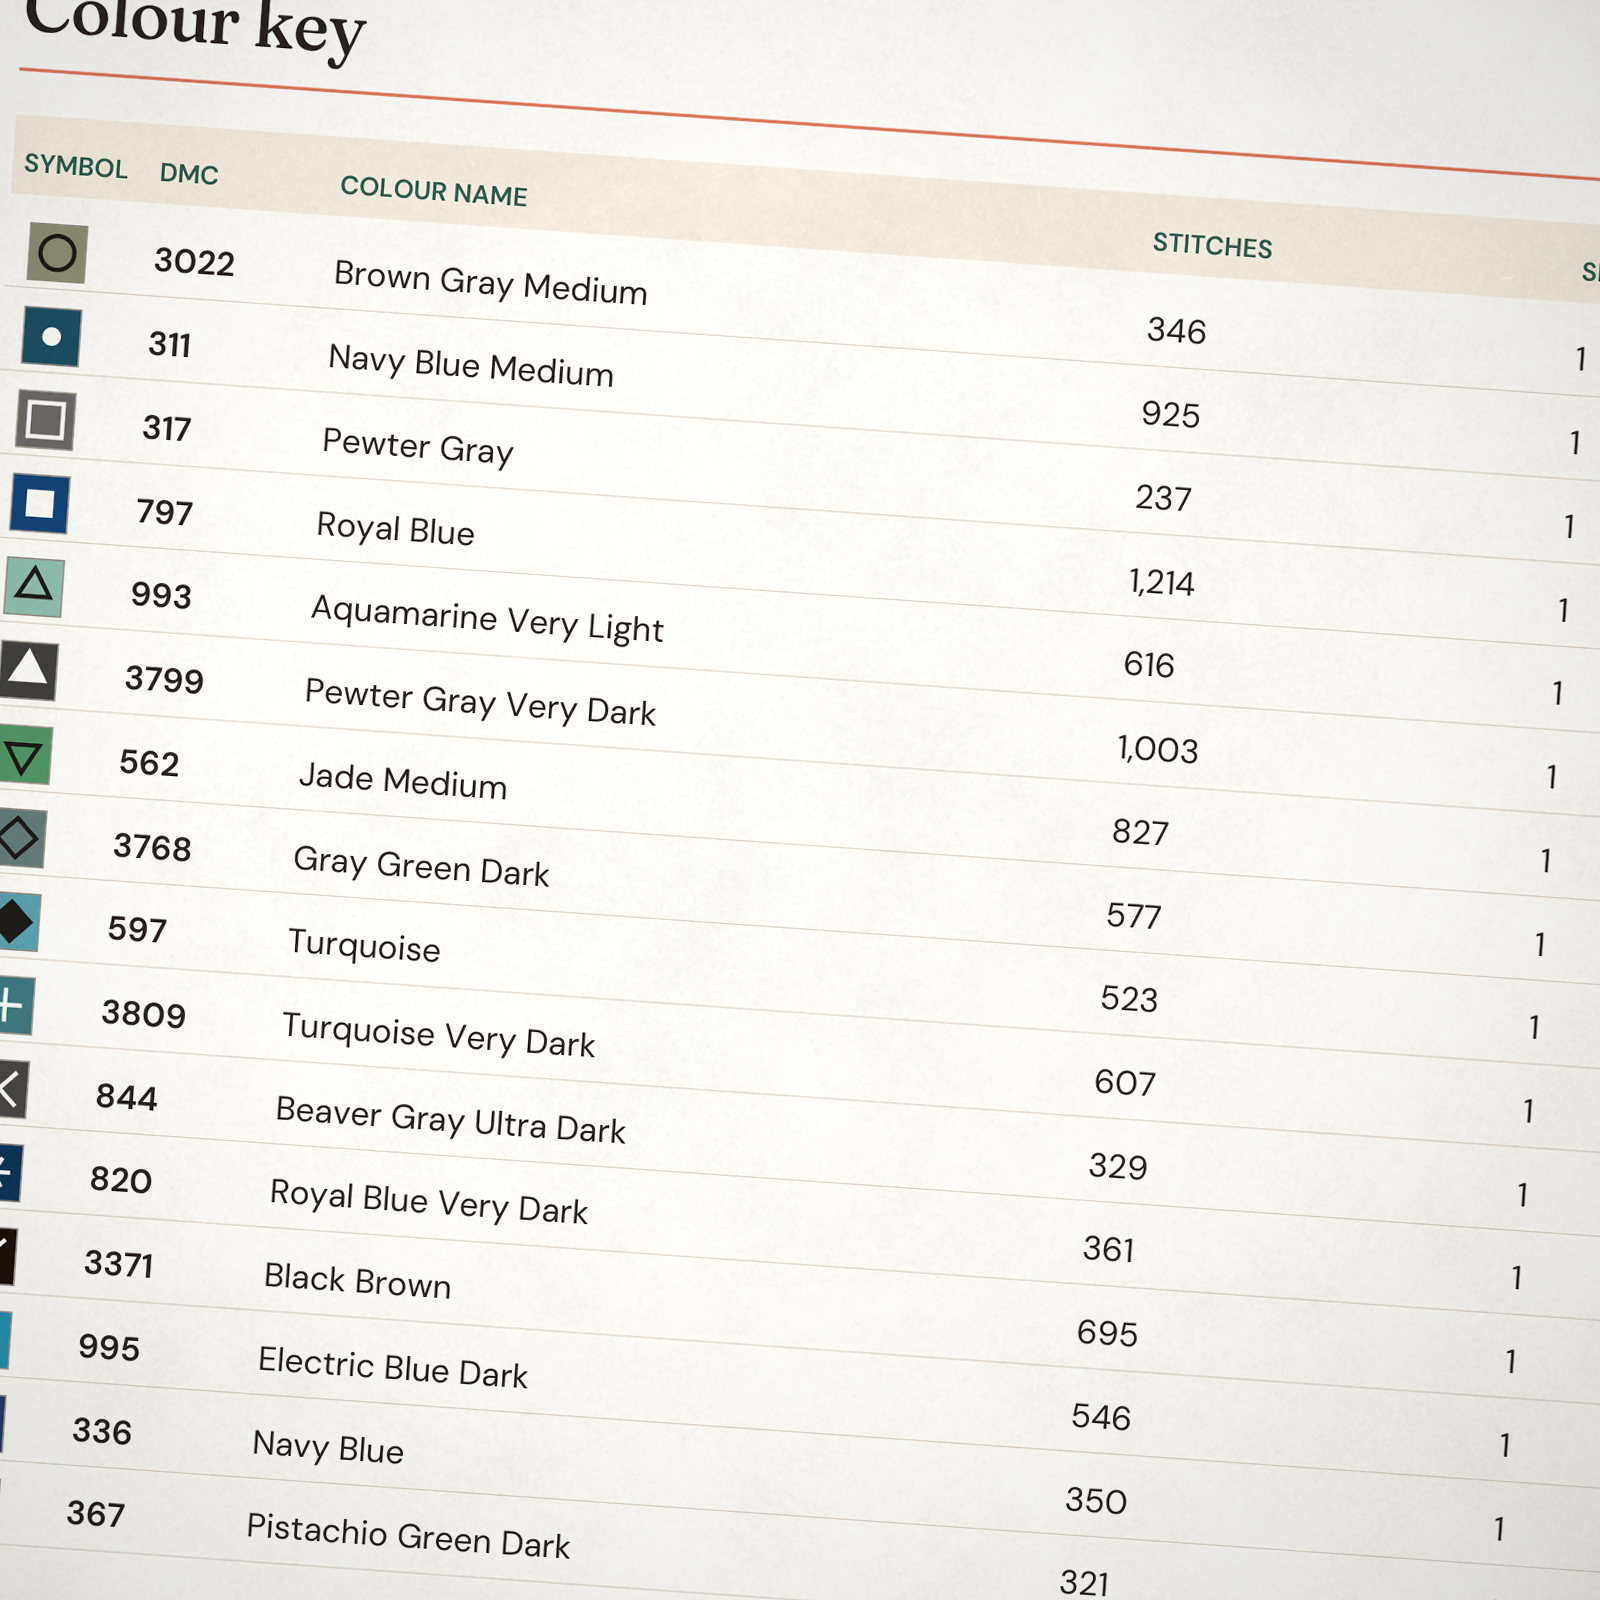Select the stitch count 925

click(1170, 415)
